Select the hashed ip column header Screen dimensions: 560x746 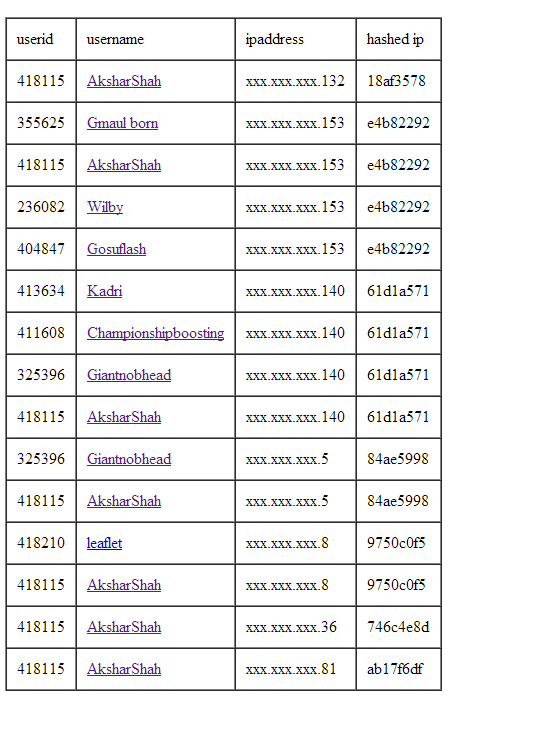(x=399, y=39)
